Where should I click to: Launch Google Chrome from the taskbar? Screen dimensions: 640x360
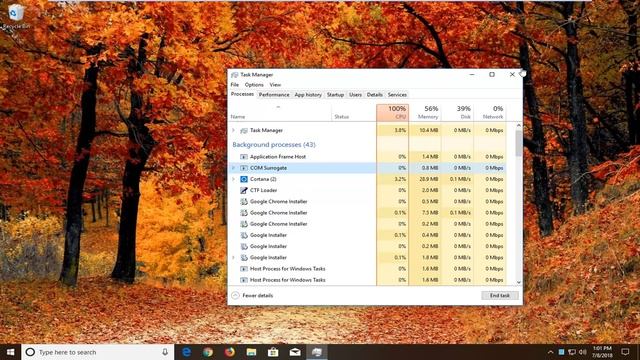click(x=208, y=352)
